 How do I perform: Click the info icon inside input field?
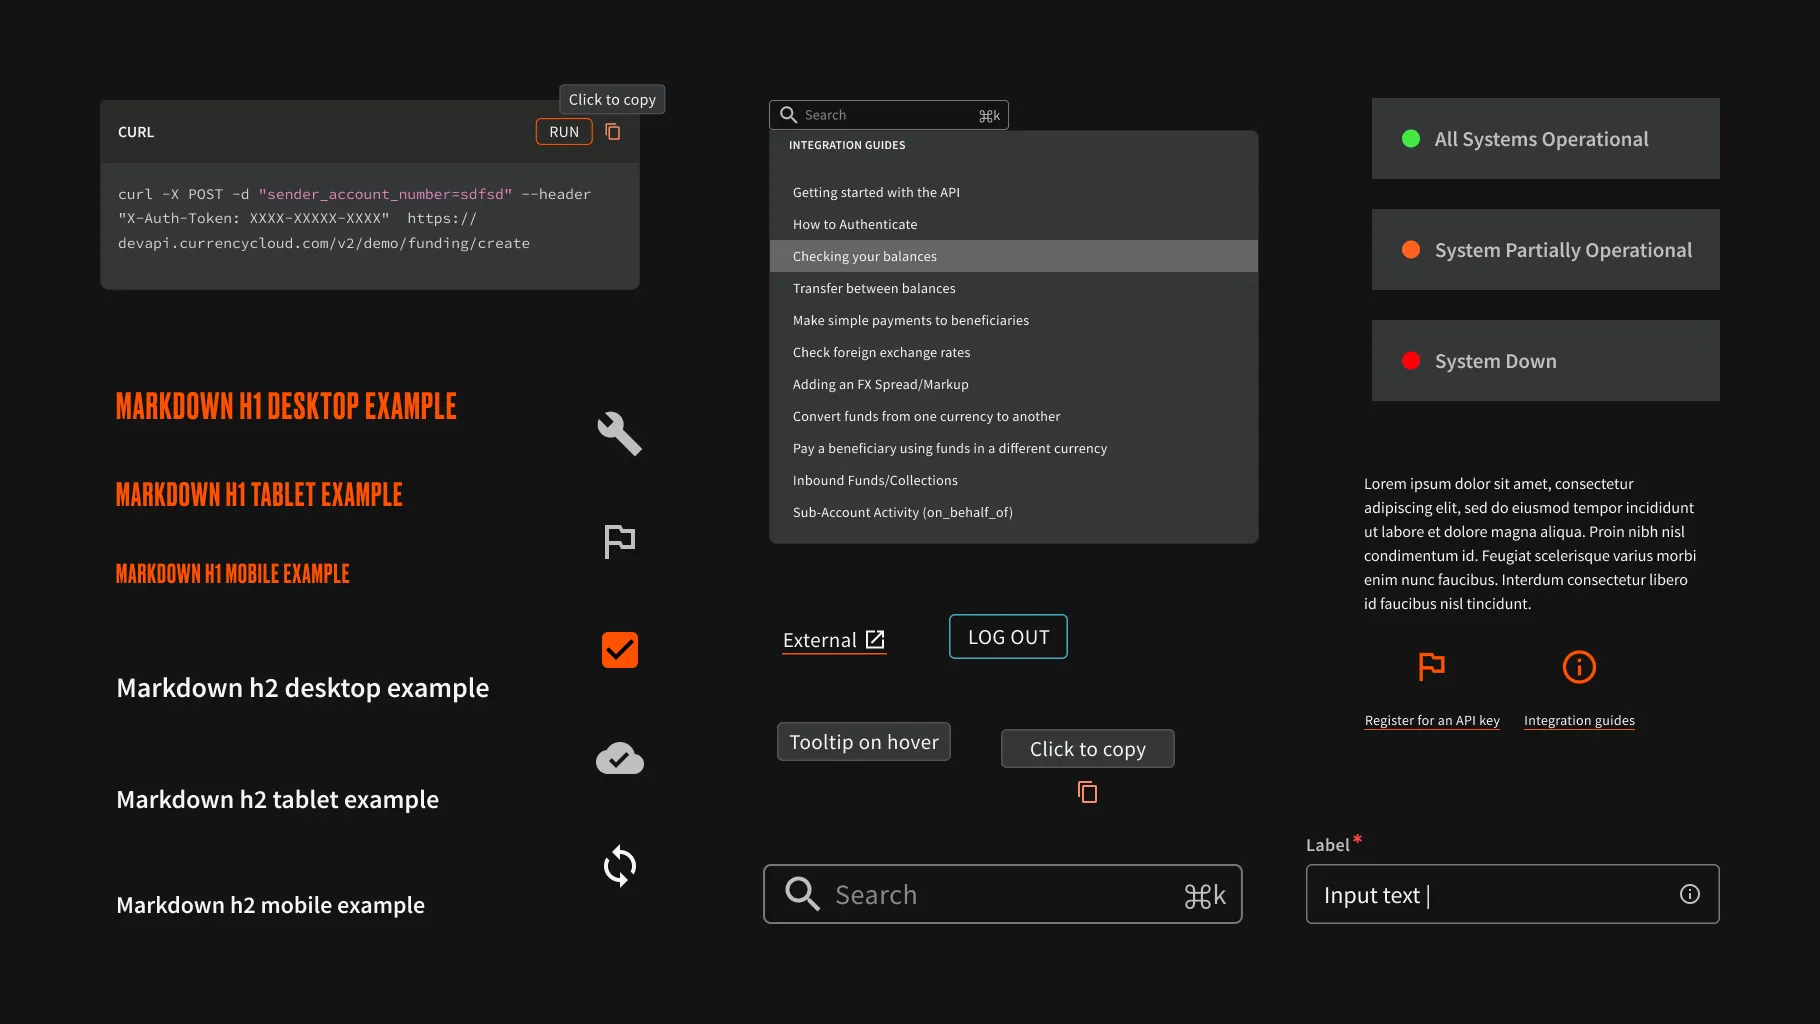point(1690,894)
